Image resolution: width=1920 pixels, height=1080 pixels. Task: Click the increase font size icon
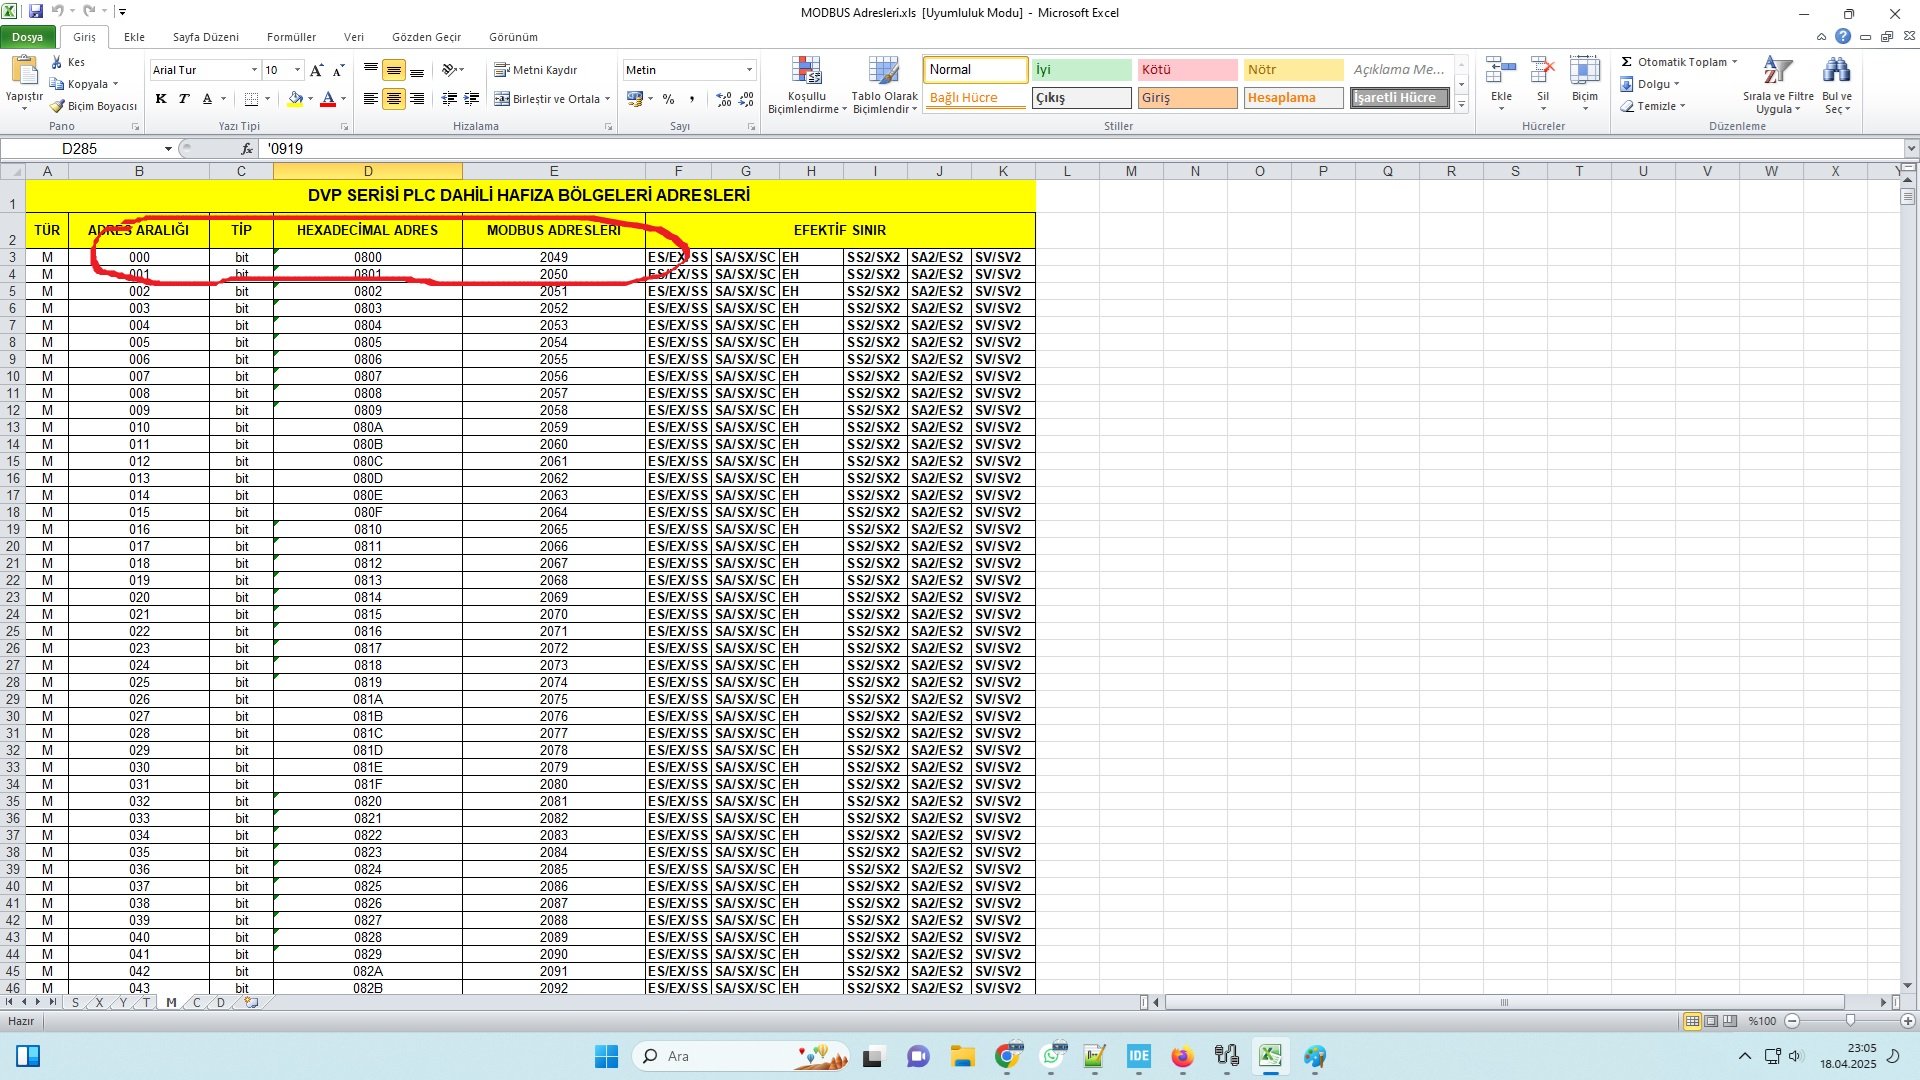click(316, 70)
